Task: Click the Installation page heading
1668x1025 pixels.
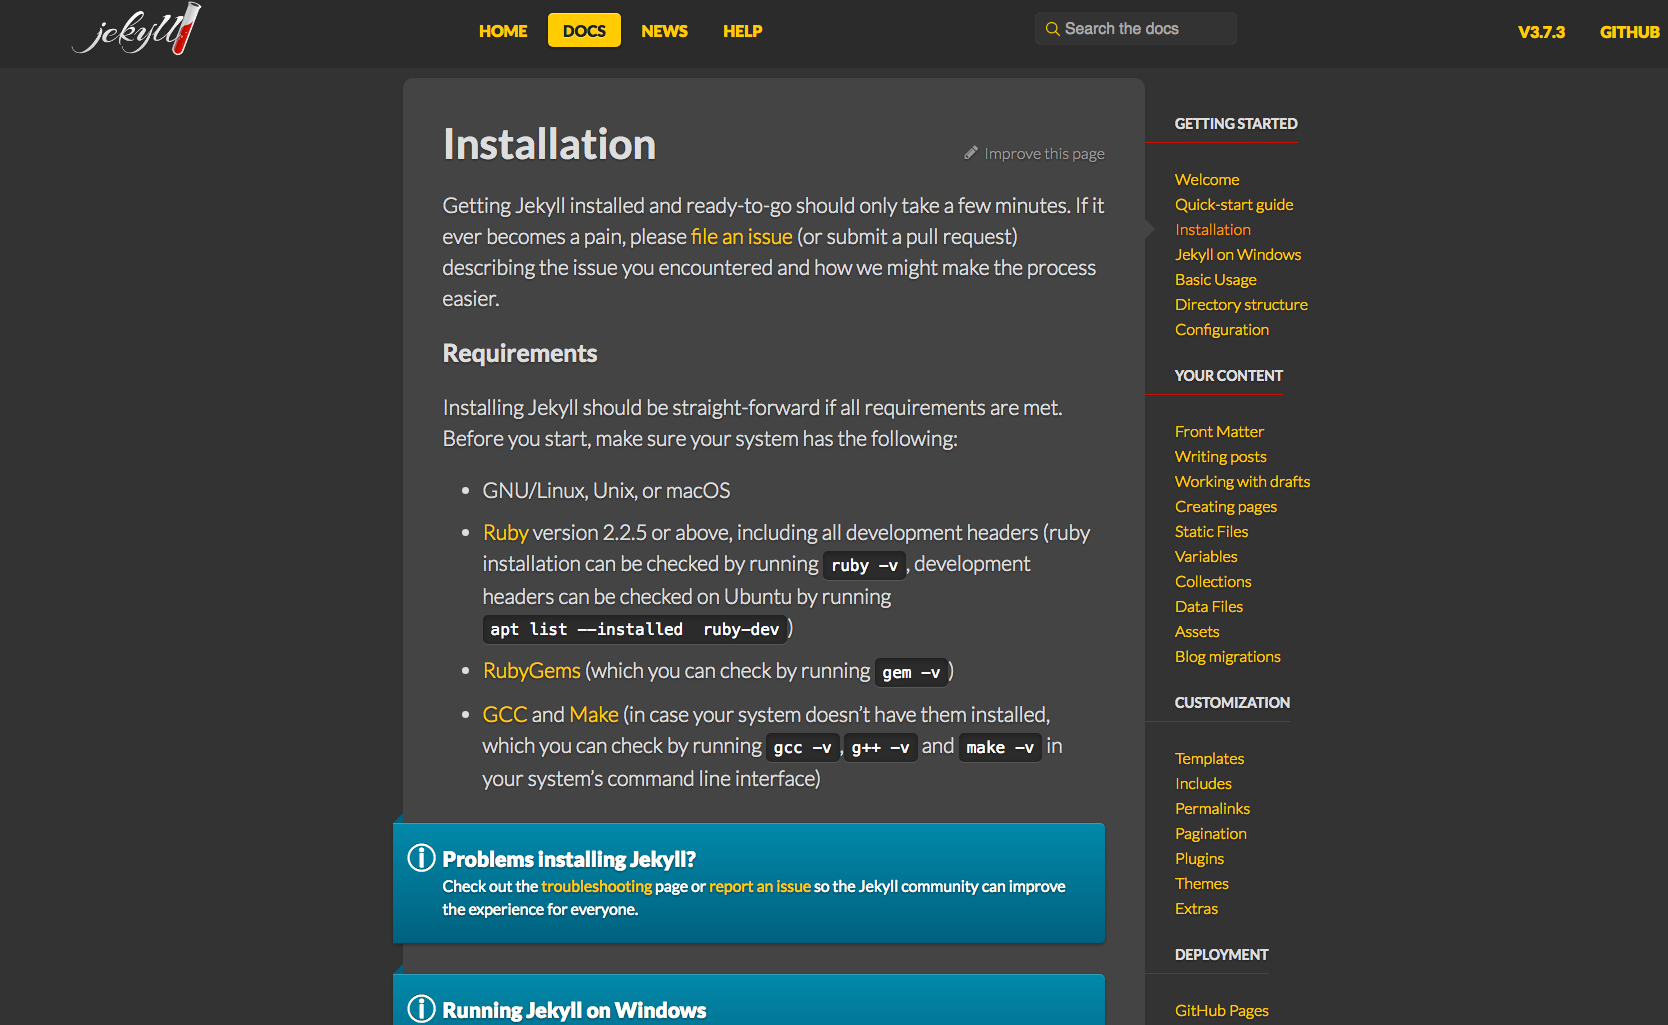Action: click(549, 145)
